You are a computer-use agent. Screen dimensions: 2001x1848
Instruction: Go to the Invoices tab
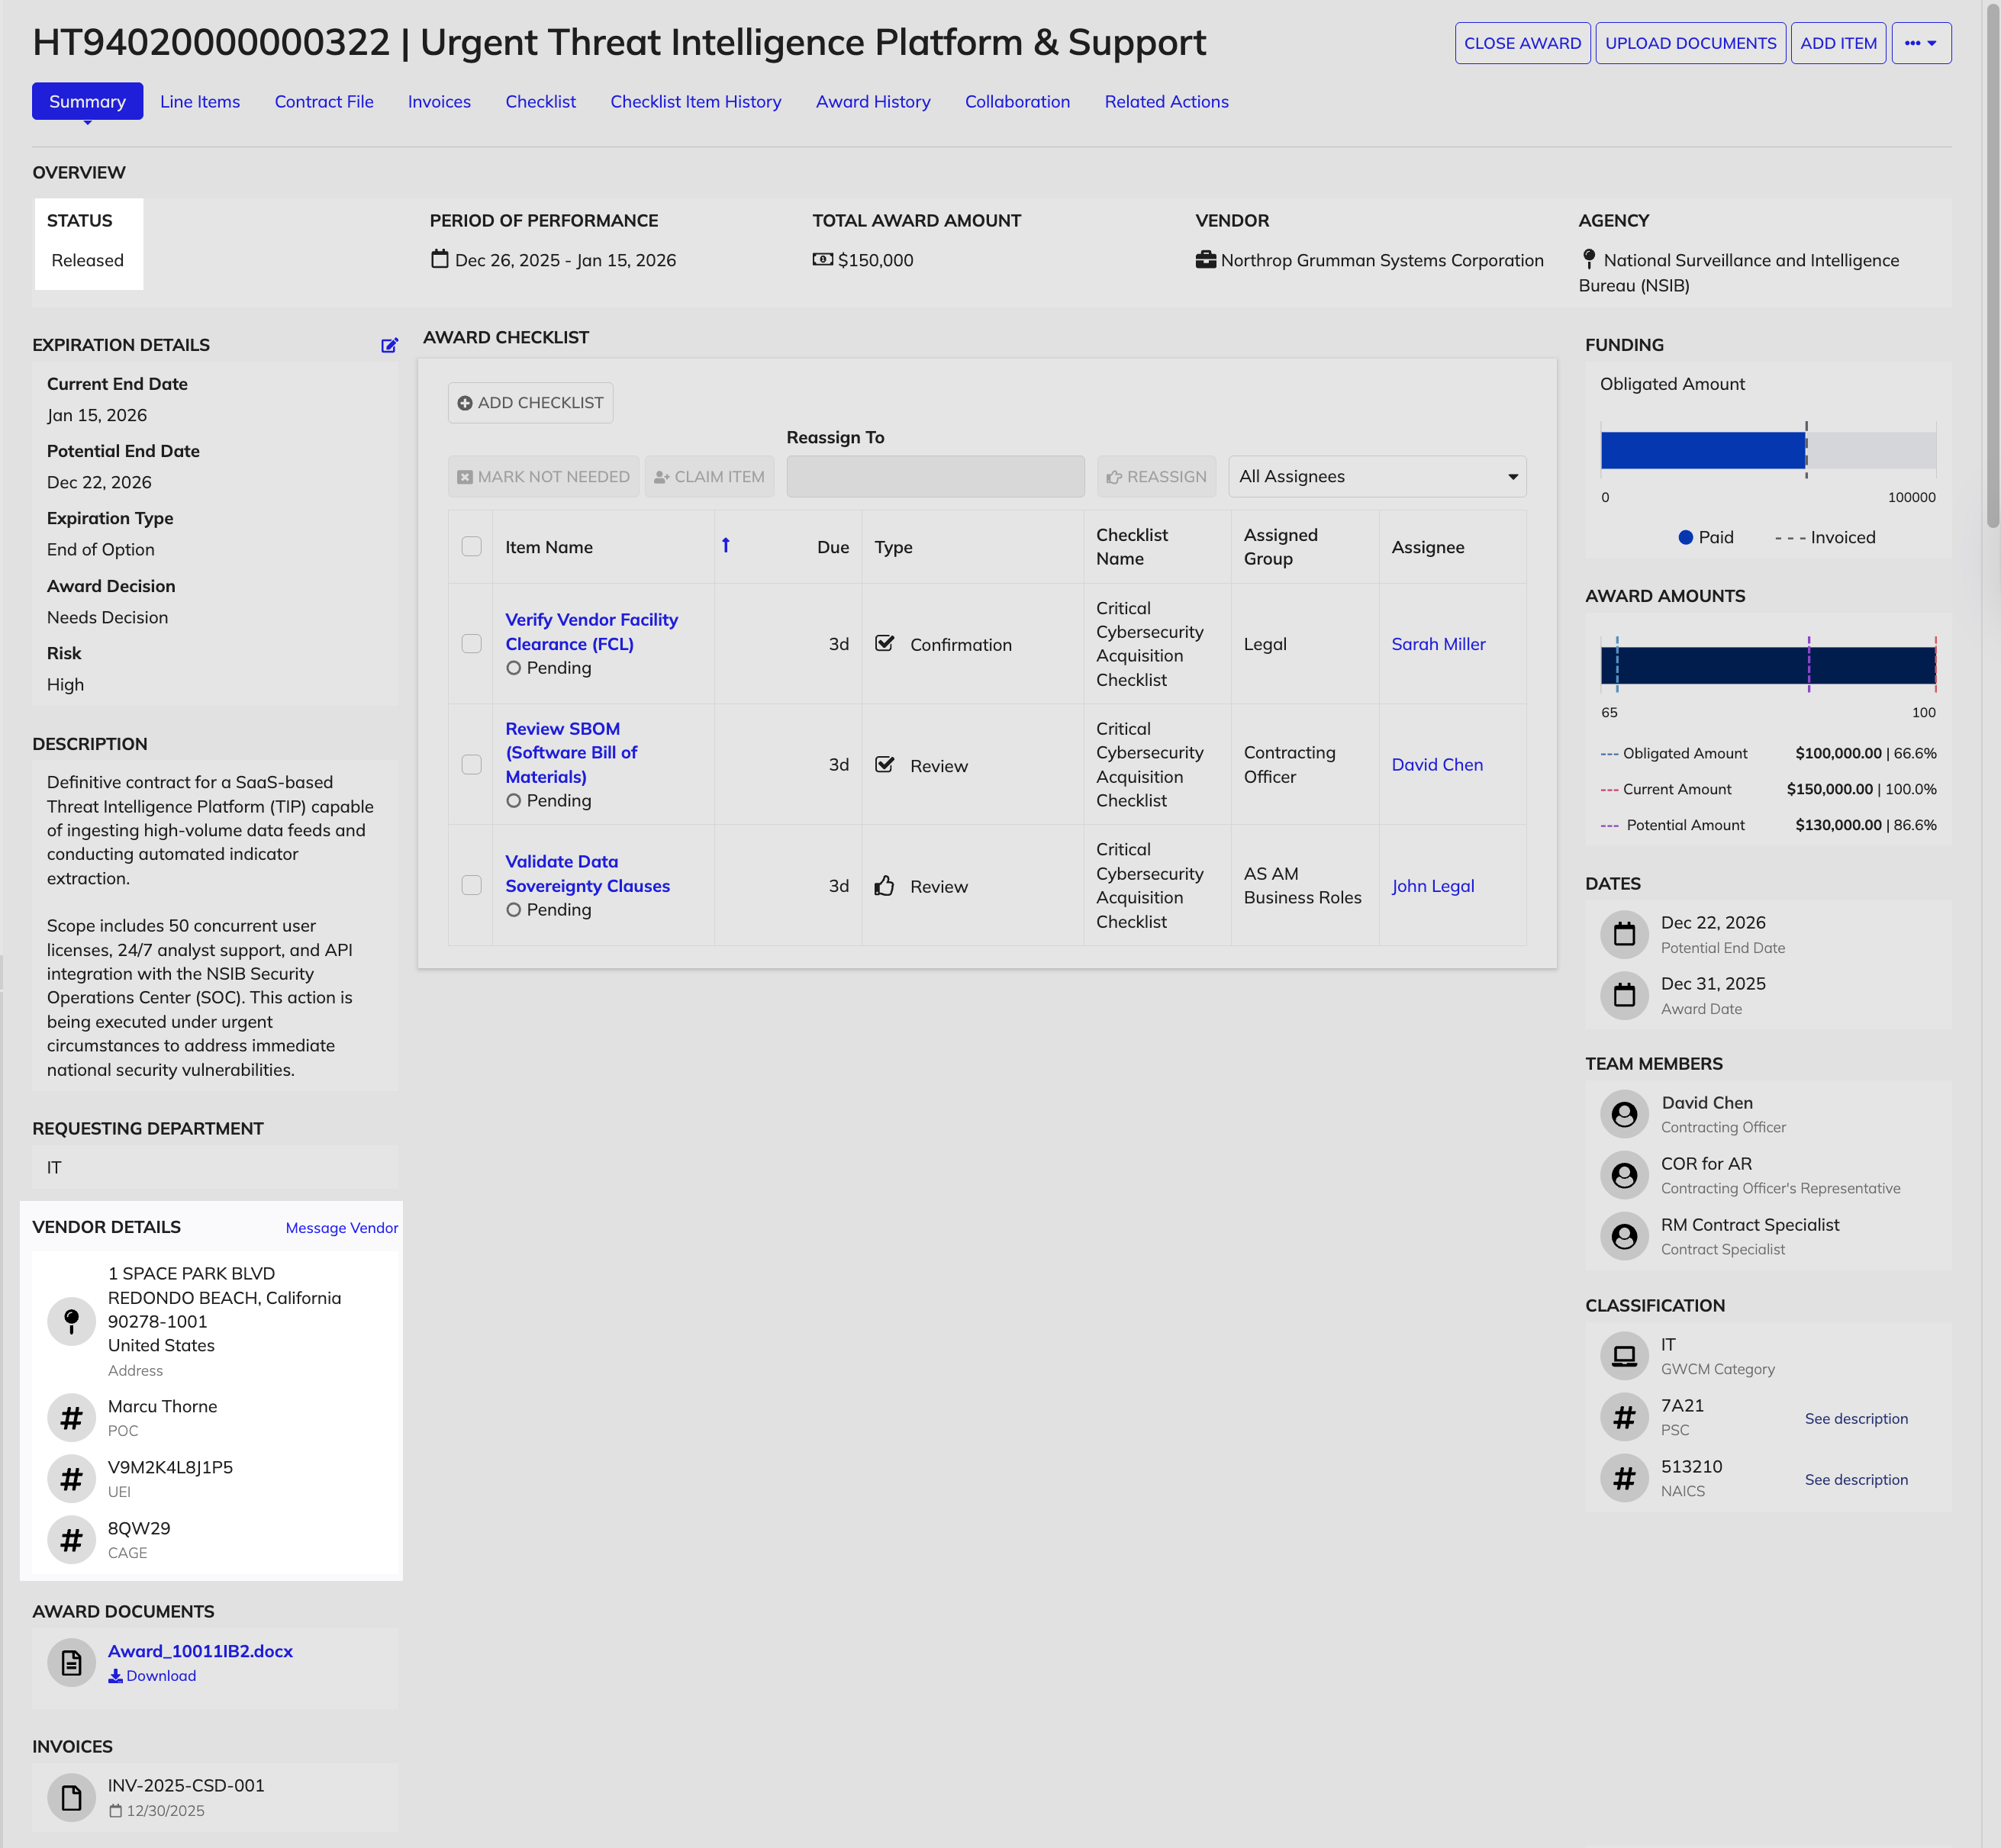[x=439, y=101]
